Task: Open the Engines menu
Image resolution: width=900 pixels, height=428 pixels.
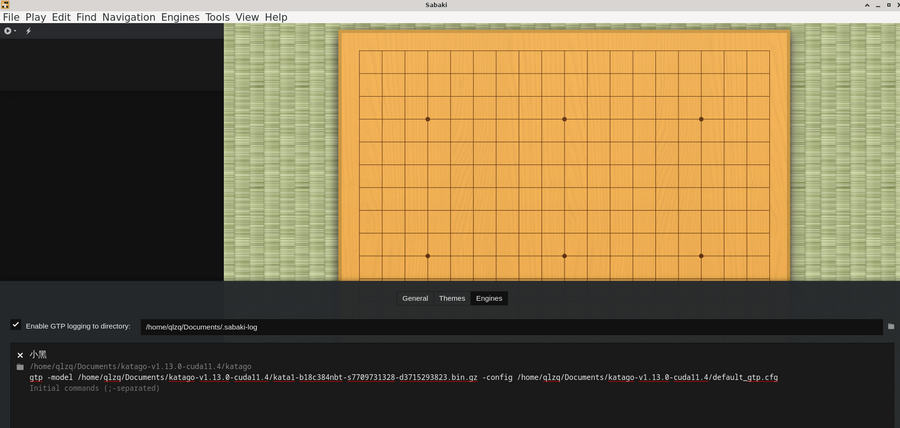Action: pyautogui.click(x=180, y=17)
